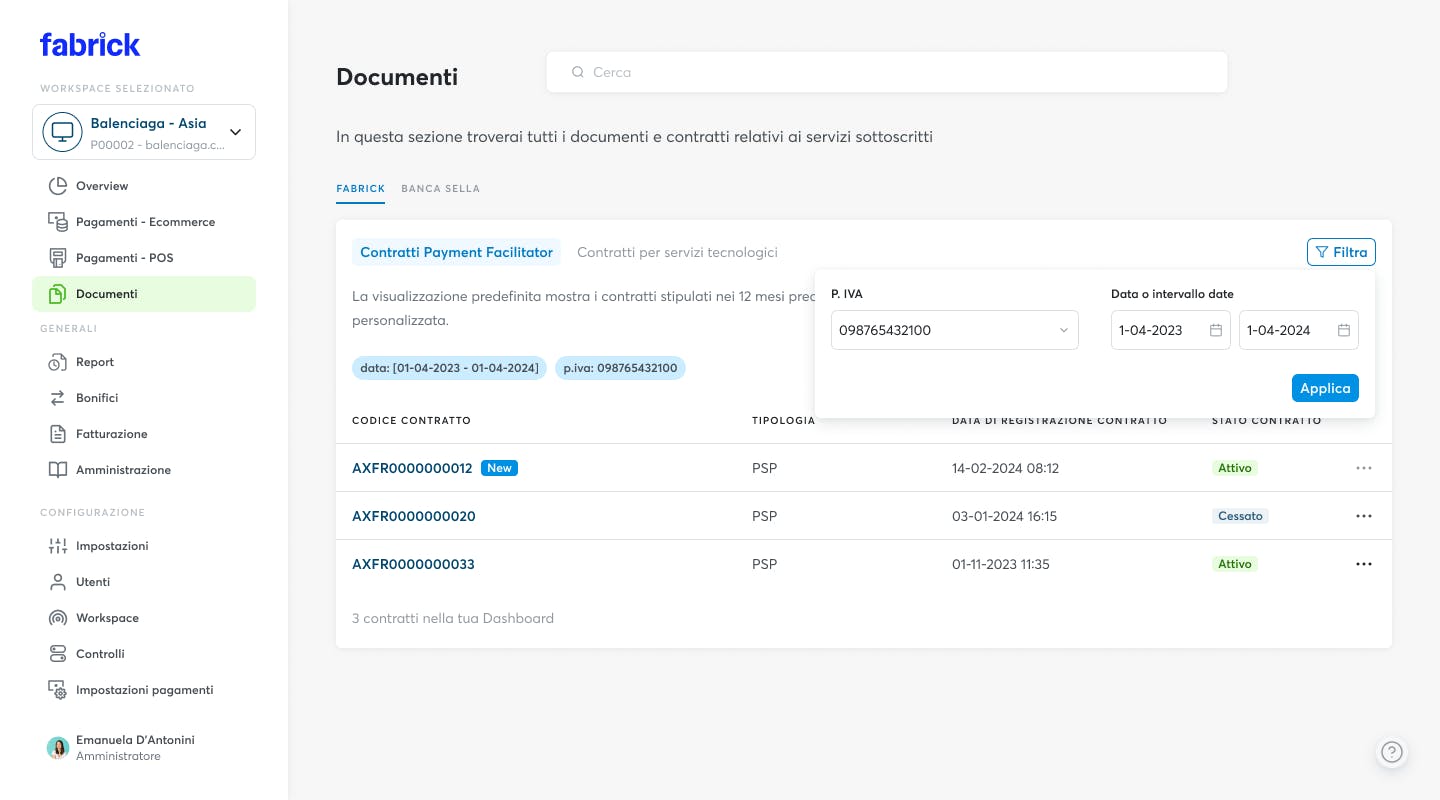Click the Report icon in sidebar
Viewport: 1440px width, 800px height.
(58, 362)
